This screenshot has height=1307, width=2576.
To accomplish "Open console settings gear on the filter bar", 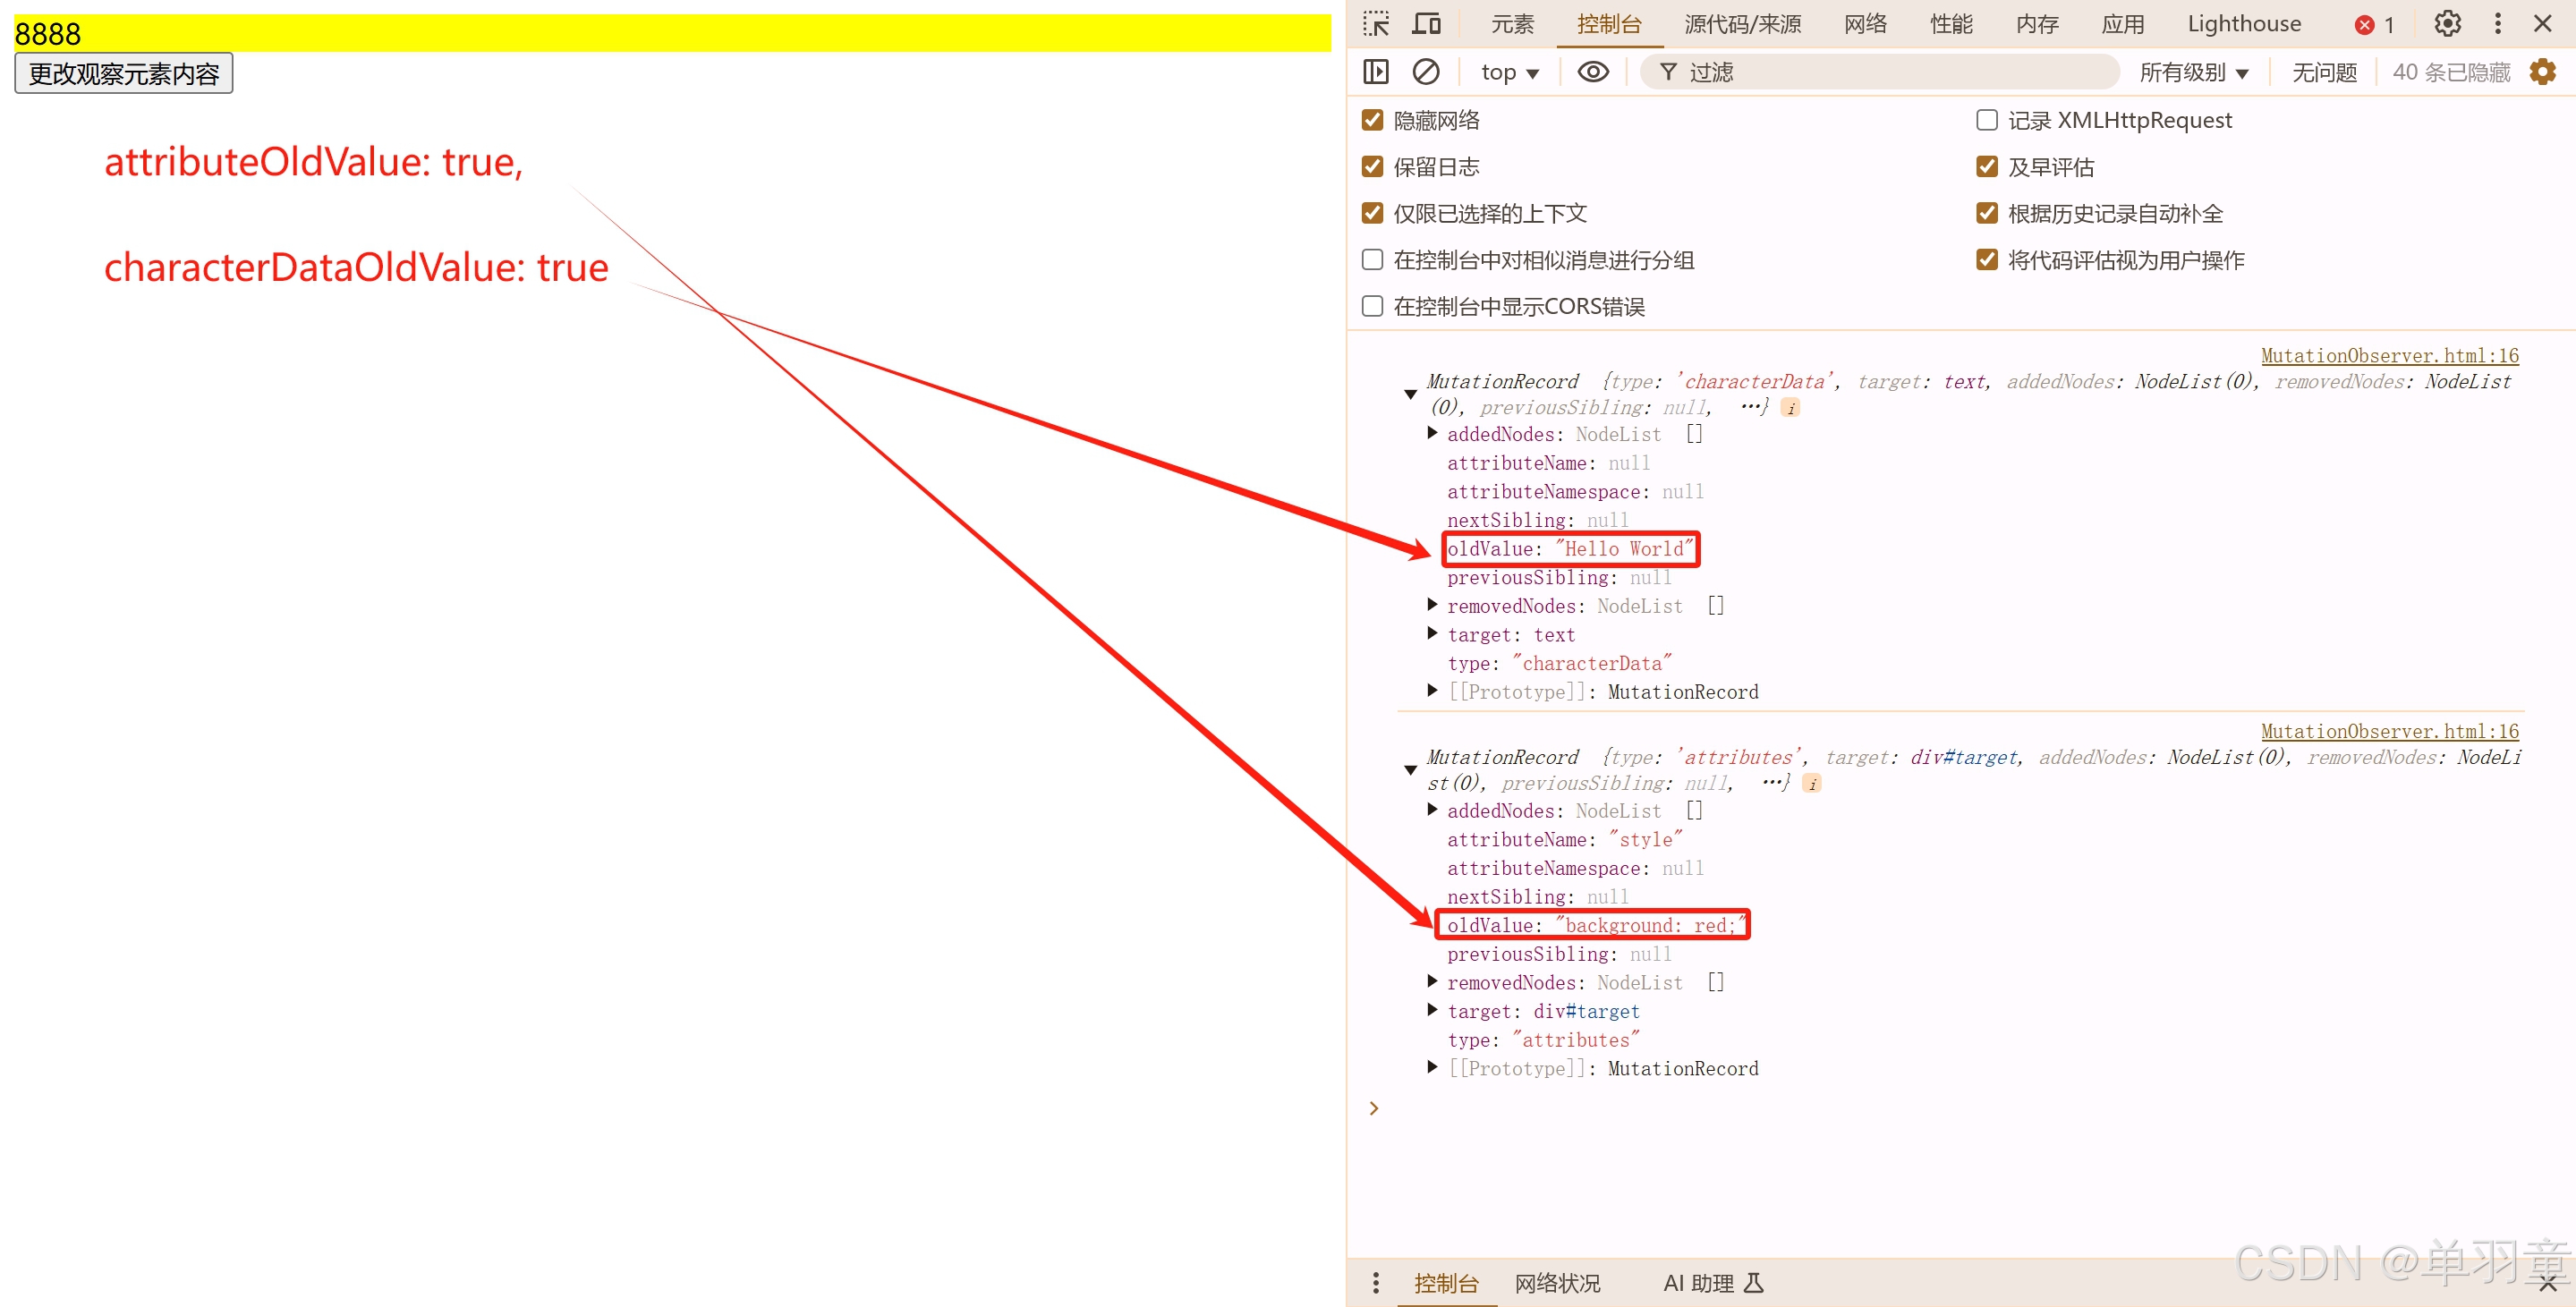I will tap(2543, 71).
